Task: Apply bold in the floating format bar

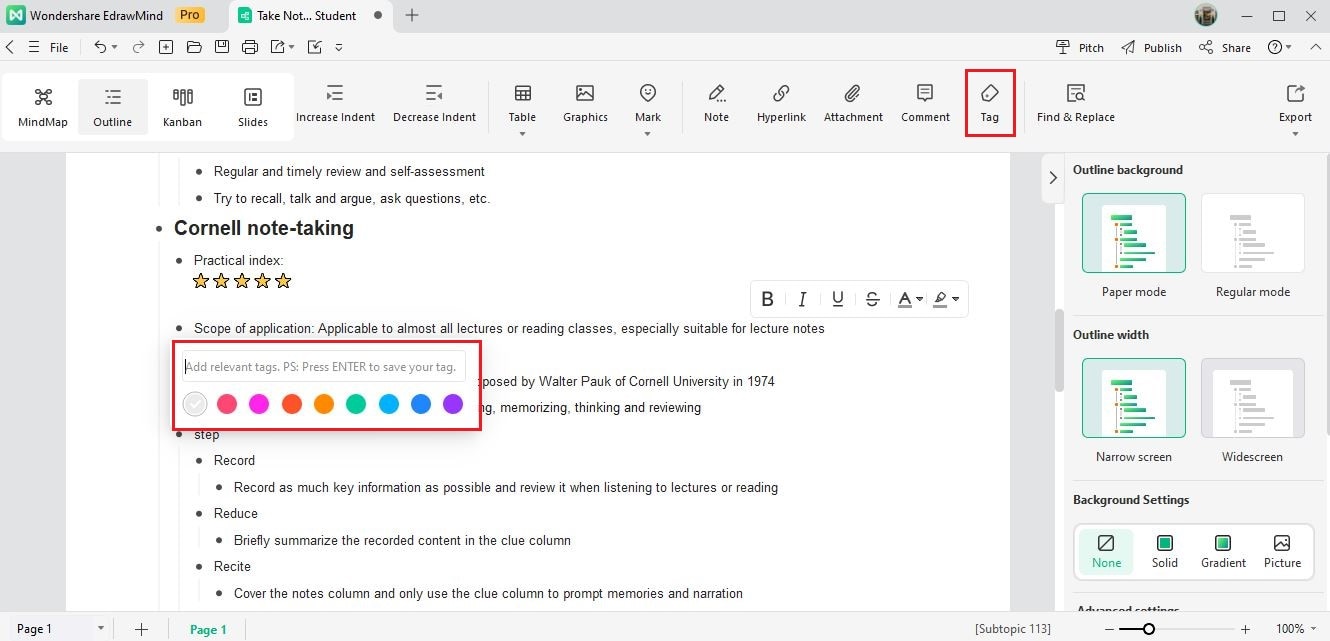Action: [x=768, y=299]
